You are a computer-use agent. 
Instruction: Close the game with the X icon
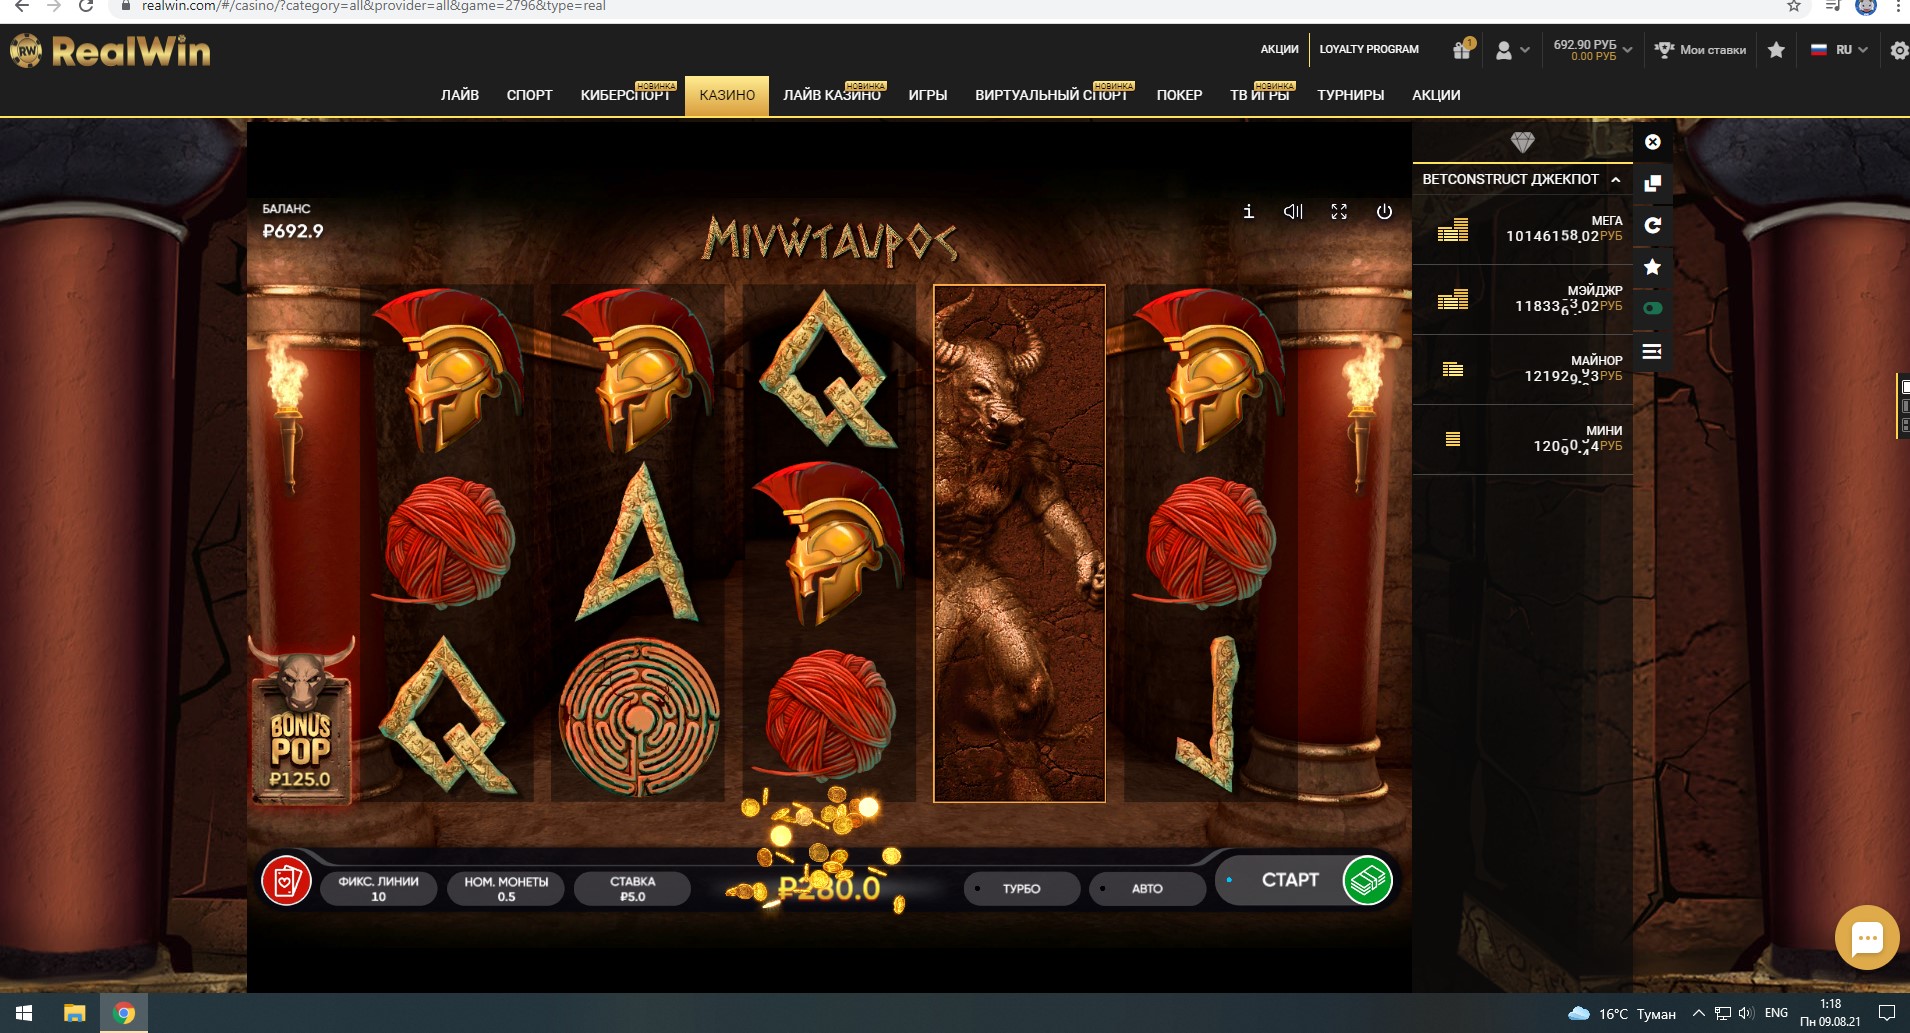click(x=1653, y=142)
